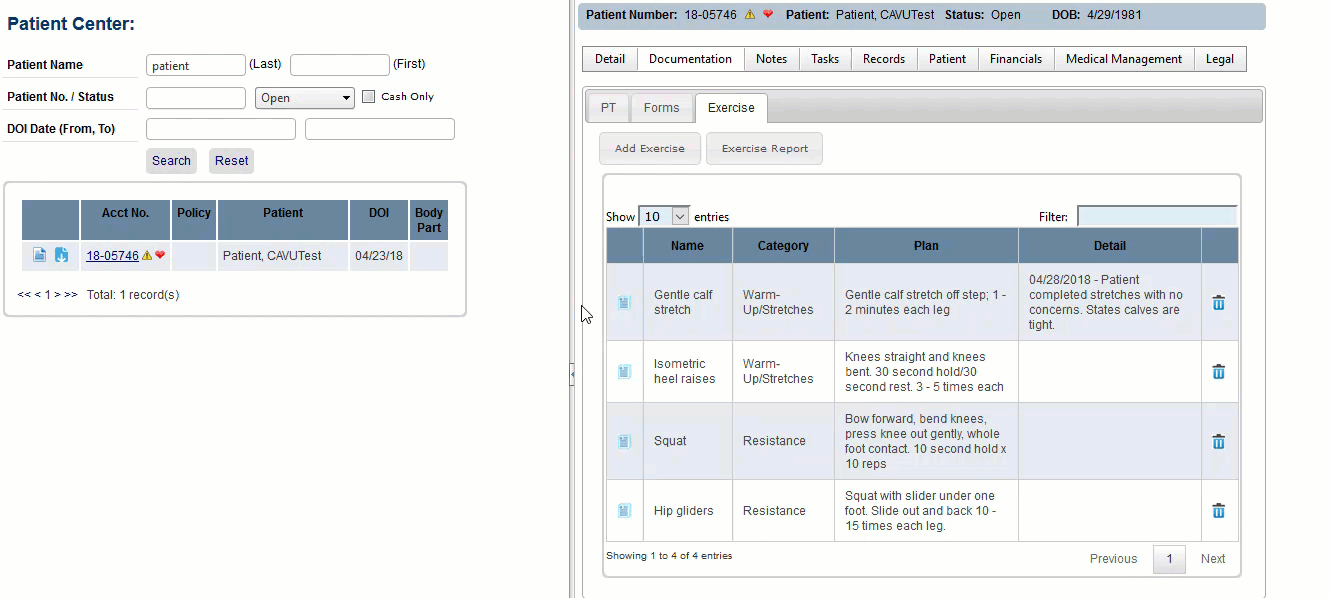Viewport: 1330px width, 598px height.
Task: Open the Medical Management tab
Action: (x=1124, y=59)
